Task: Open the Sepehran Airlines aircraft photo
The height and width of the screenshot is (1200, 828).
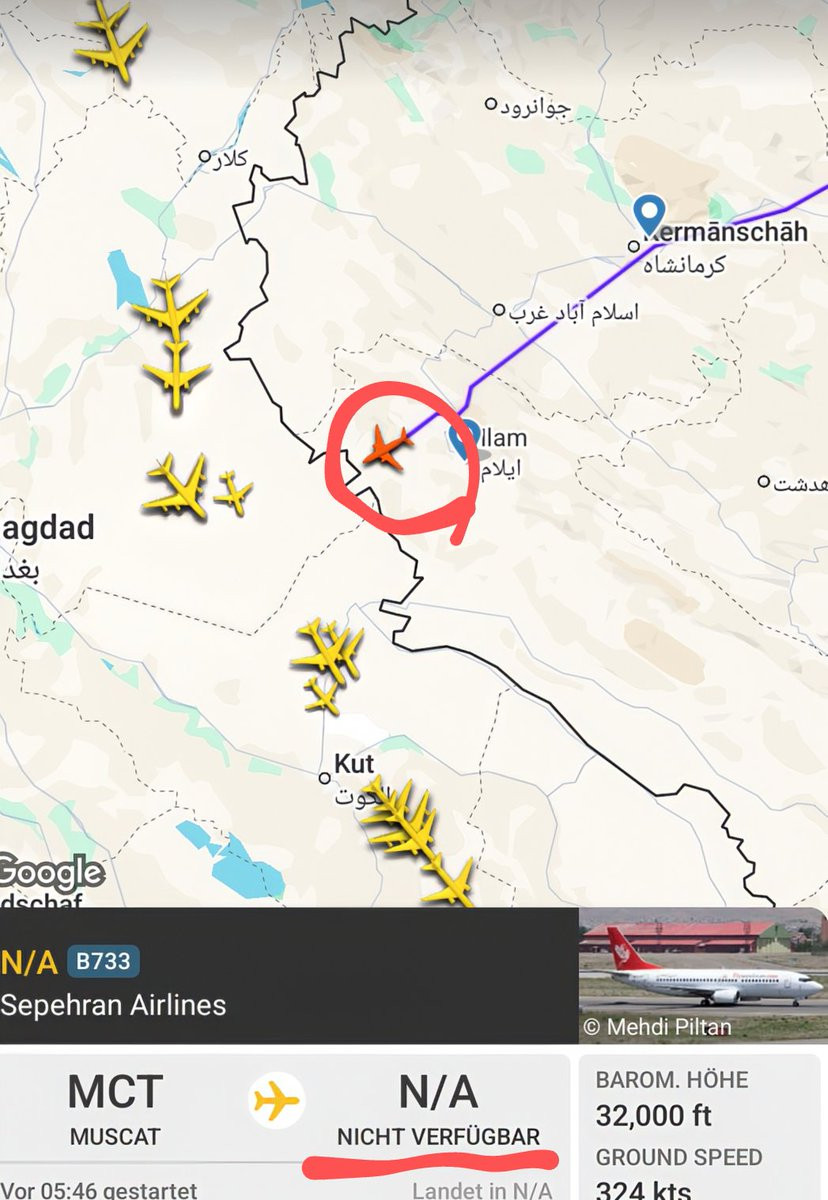Action: pyautogui.click(x=703, y=975)
